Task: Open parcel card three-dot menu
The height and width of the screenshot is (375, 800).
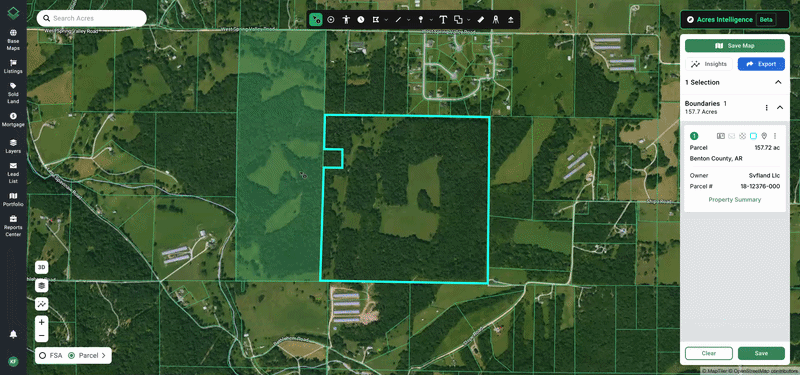Action: (774, 136)
